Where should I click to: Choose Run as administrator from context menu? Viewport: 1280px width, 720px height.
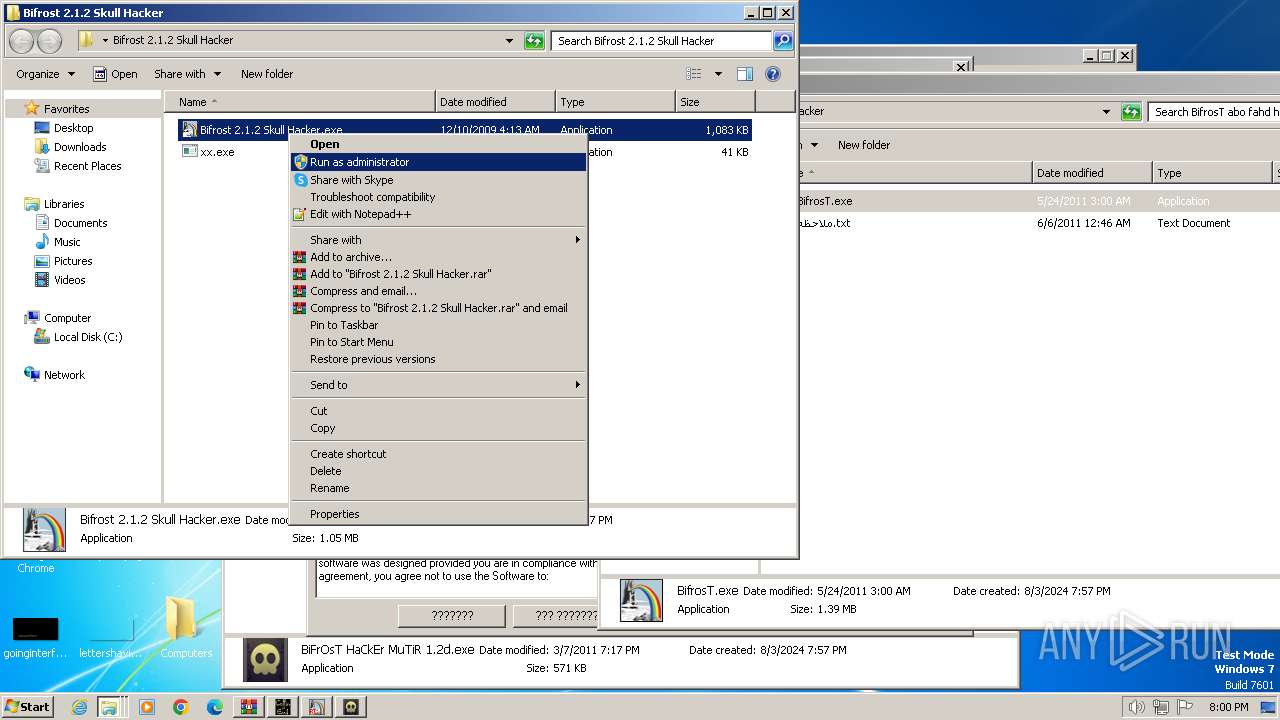[x=438, y=162]
